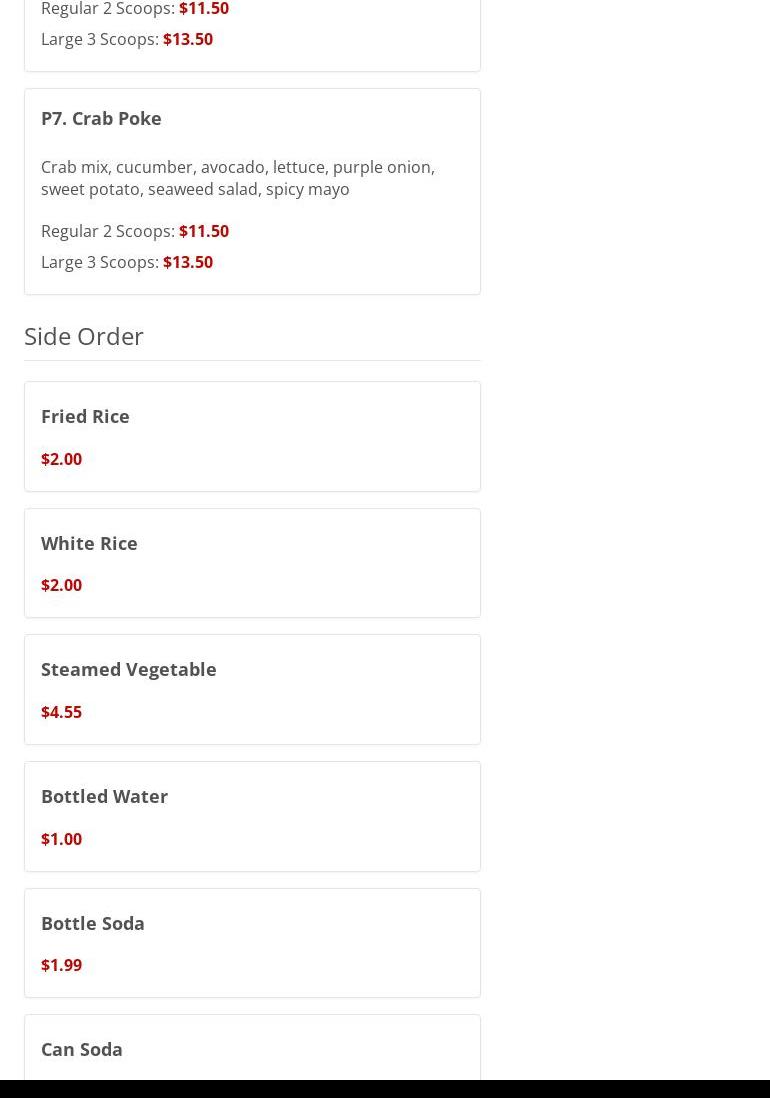
Task: Click the $1.00 Bottled Water price
Action: click(61, 839)
